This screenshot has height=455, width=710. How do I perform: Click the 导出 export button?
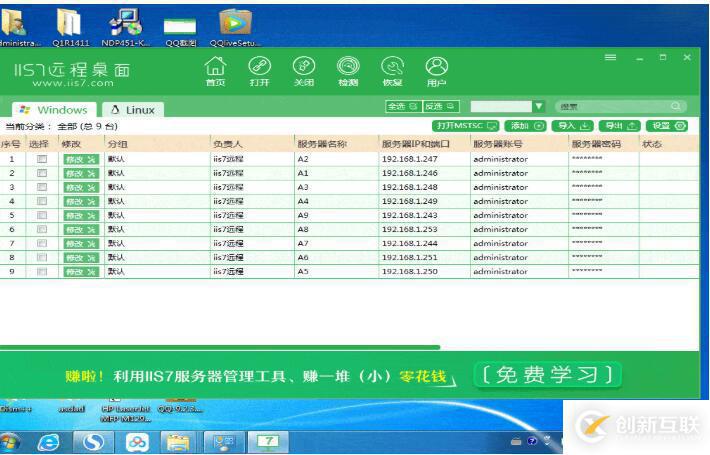pyautogui.click(x=620, y=126)
